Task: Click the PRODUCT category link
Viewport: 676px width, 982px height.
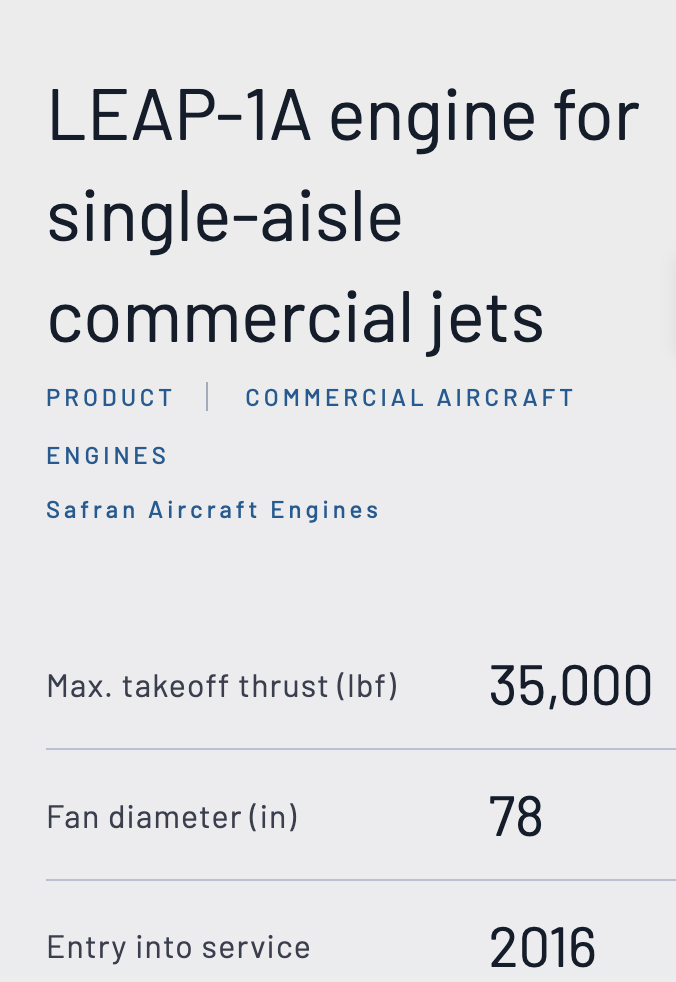Action: pos(110,398)
